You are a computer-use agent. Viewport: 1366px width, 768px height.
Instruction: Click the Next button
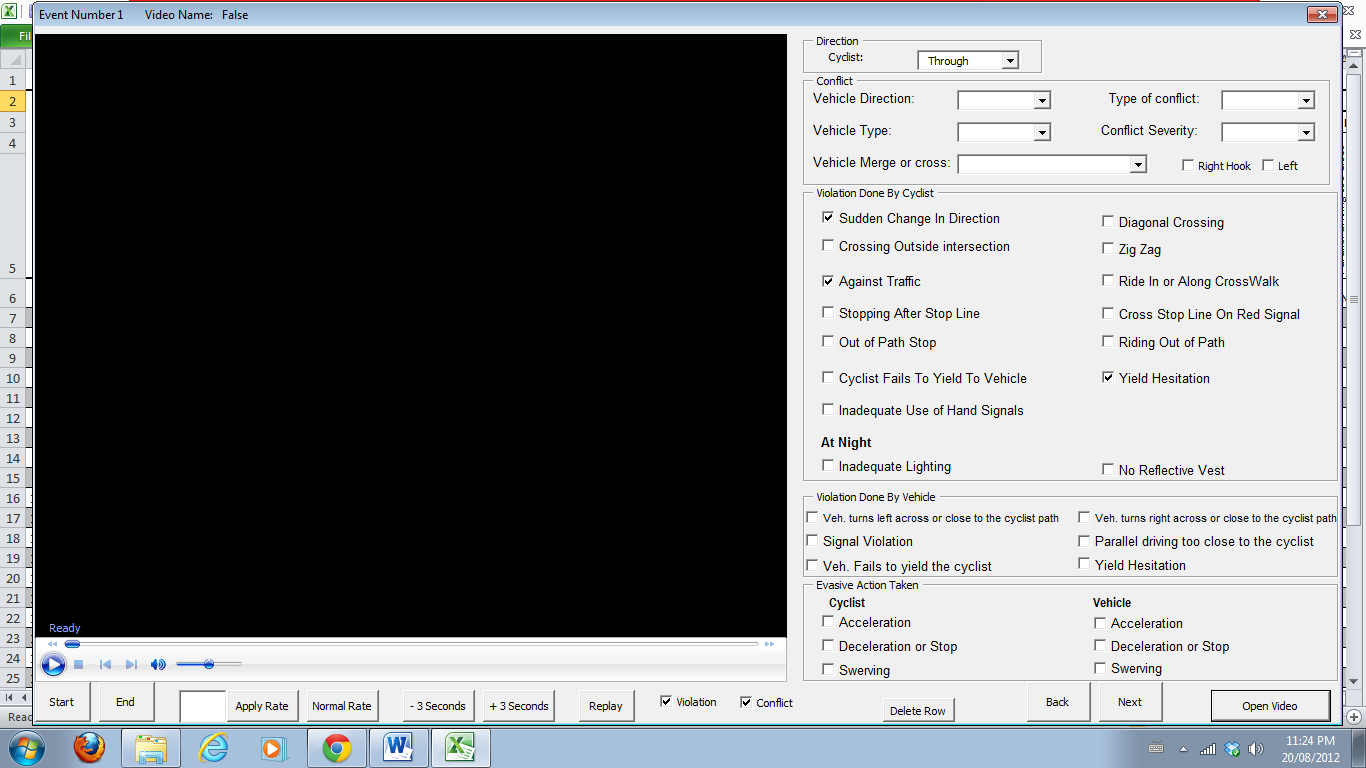(1130, 702)
